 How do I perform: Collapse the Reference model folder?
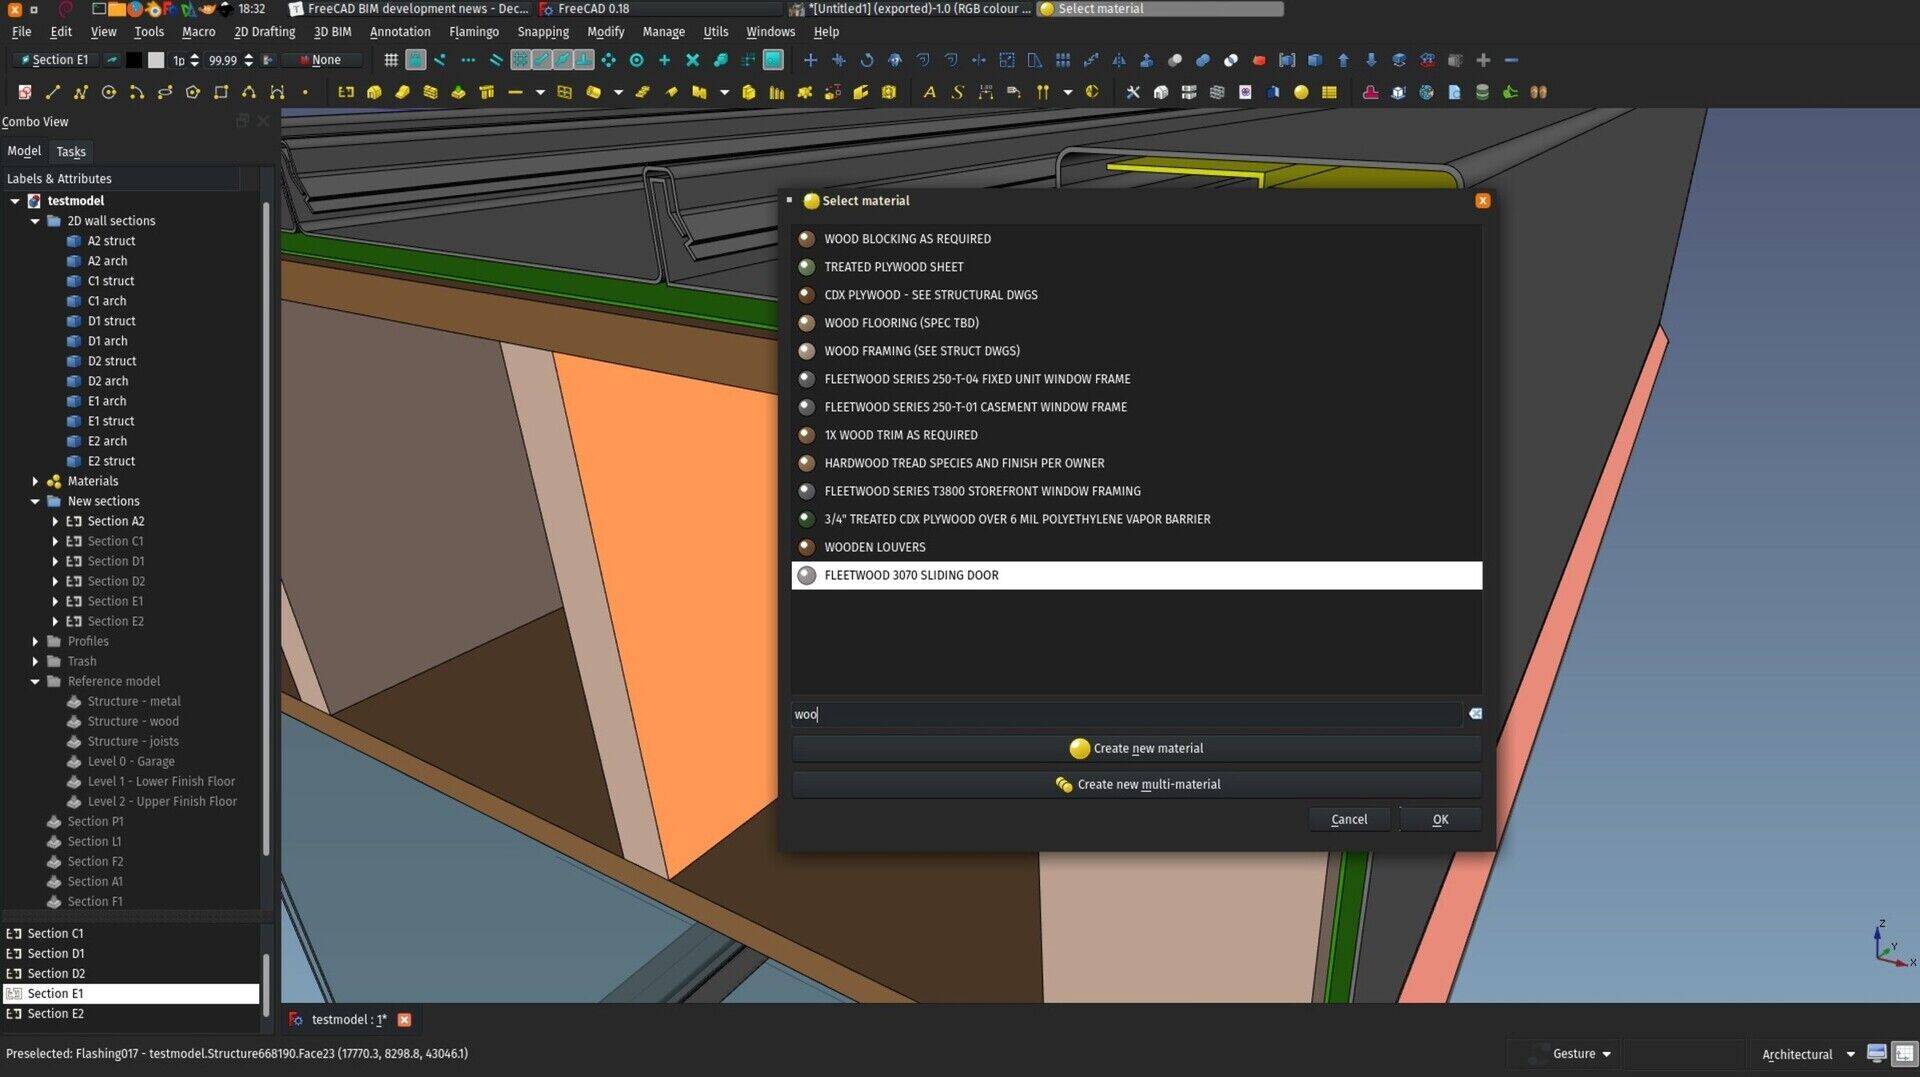click(x=37, y=681)
